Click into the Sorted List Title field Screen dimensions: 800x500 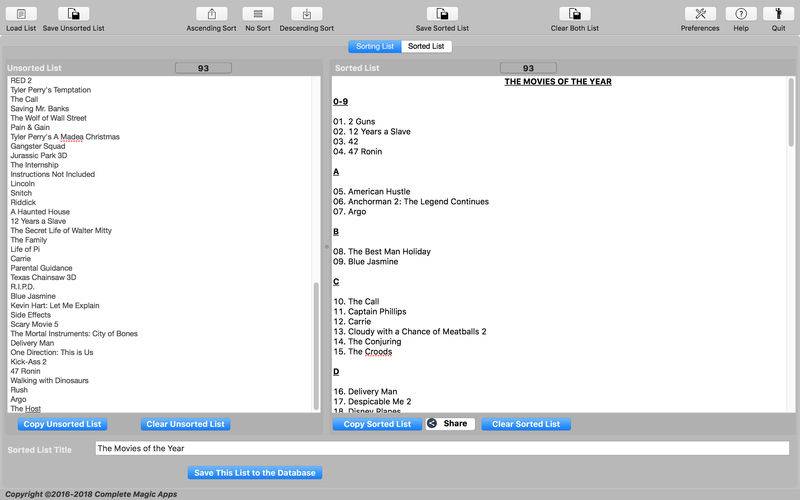442,448
